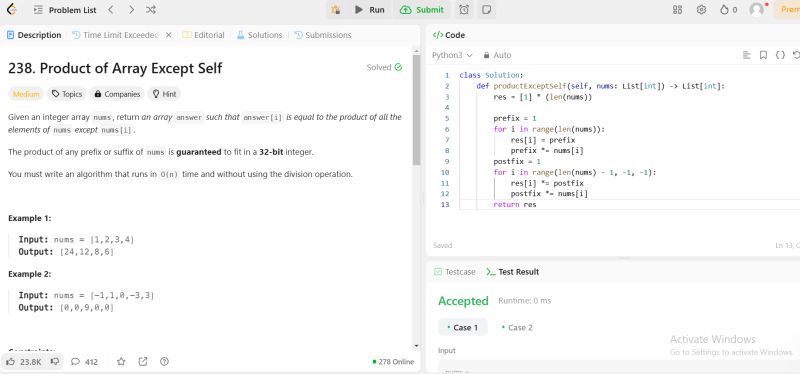The height and width of the screenshot is (374, 800).
Task: Click the LeetCode logo icon
Action: (11, 9)
